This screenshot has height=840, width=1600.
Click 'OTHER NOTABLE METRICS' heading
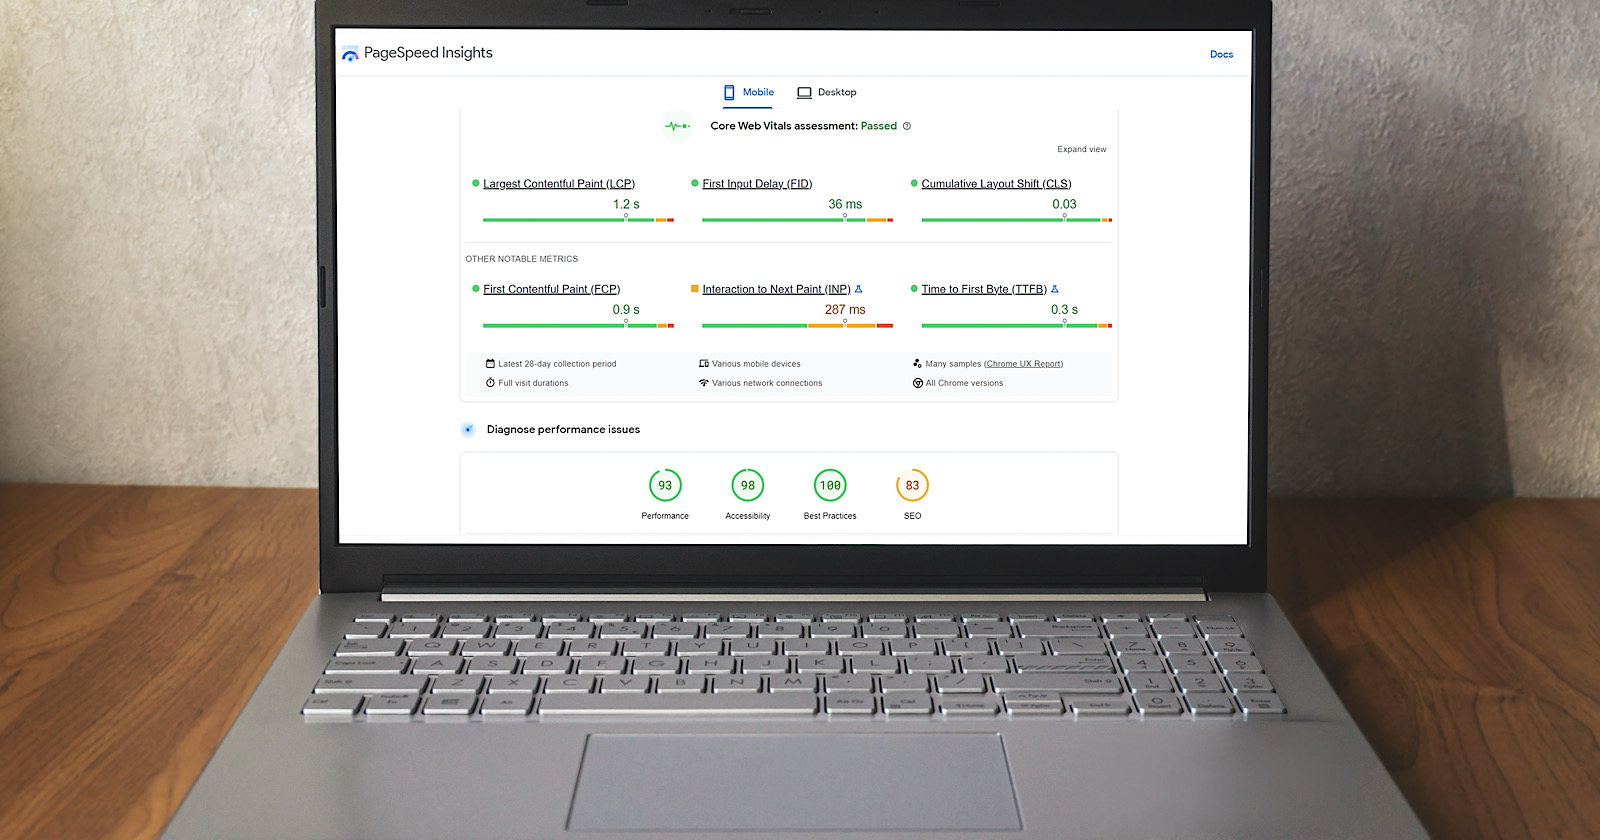coord(521,259)
